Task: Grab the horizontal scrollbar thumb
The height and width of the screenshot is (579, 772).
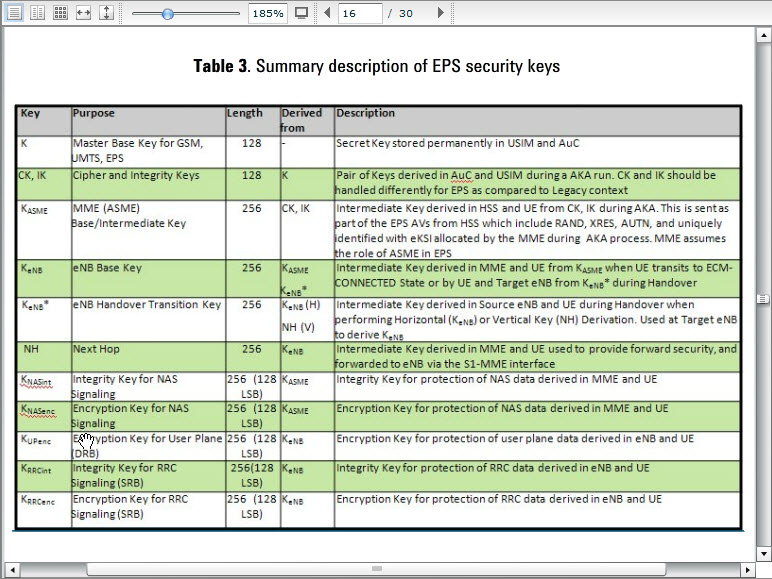Action: 376,570
